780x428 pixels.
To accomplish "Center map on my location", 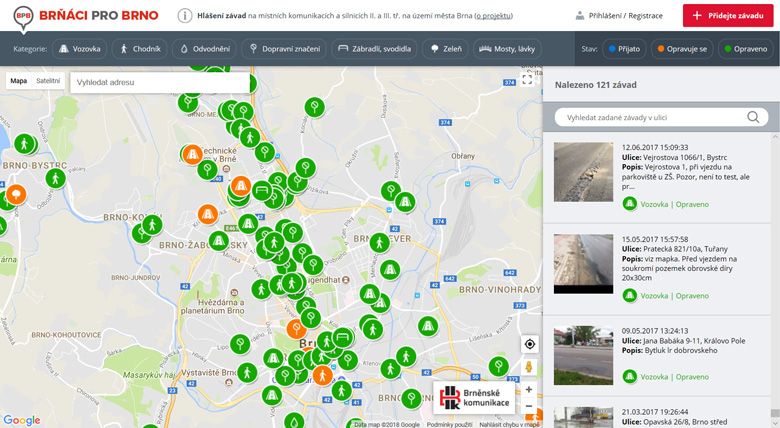I will click(x=529, y=344).
